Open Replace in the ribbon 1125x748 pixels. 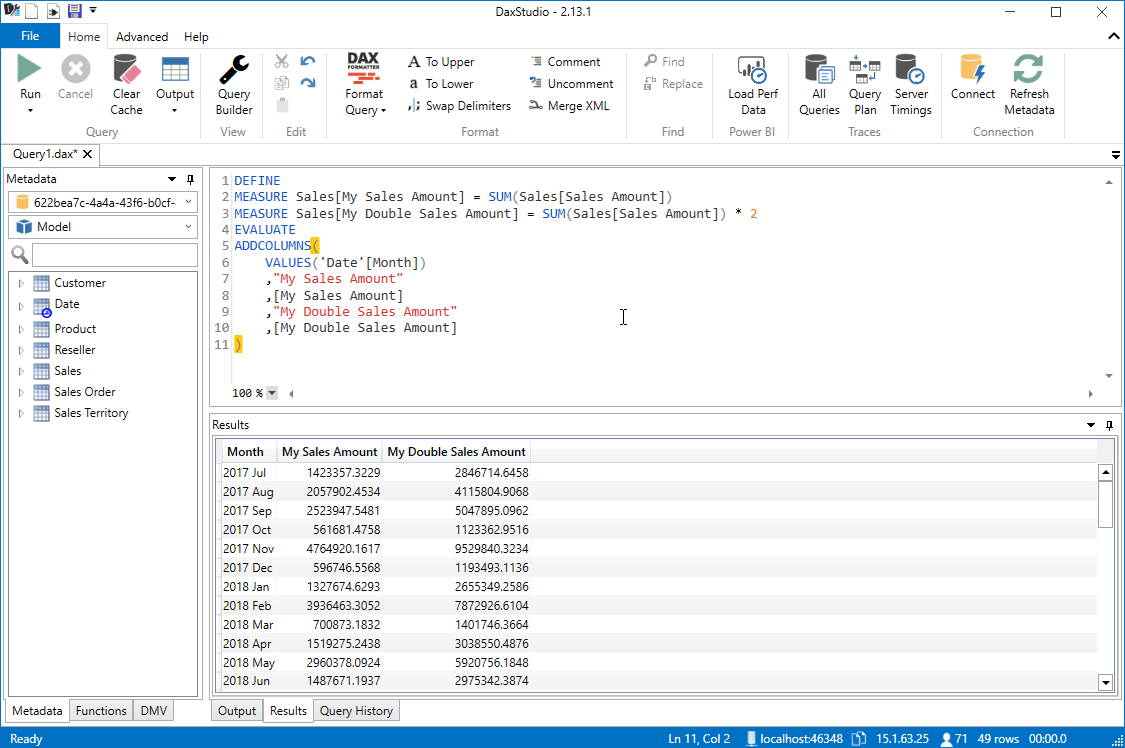coord(673,84)
